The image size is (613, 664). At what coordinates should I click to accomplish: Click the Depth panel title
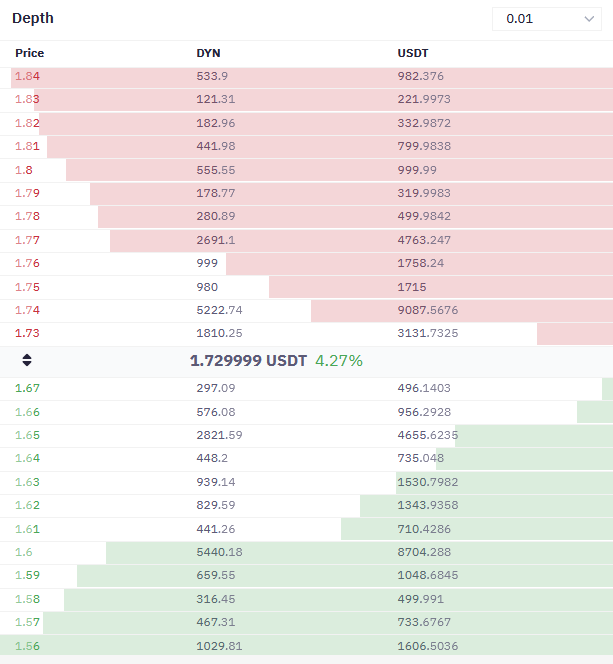(33, 18)
